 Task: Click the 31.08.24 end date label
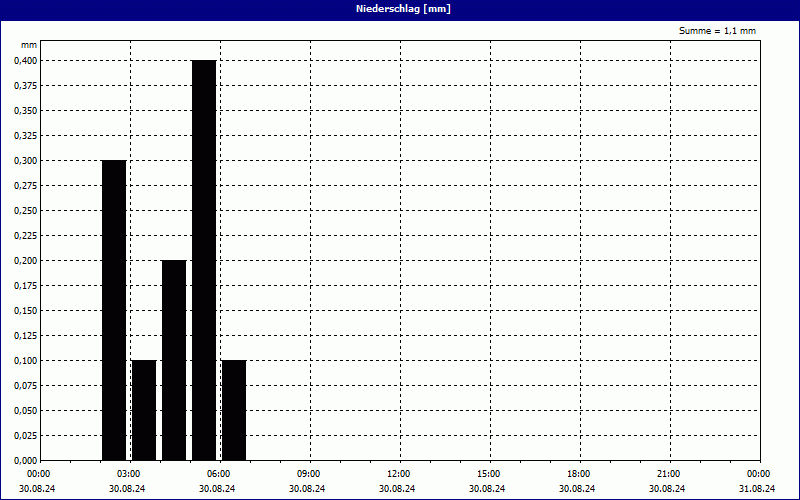[758, 489]
